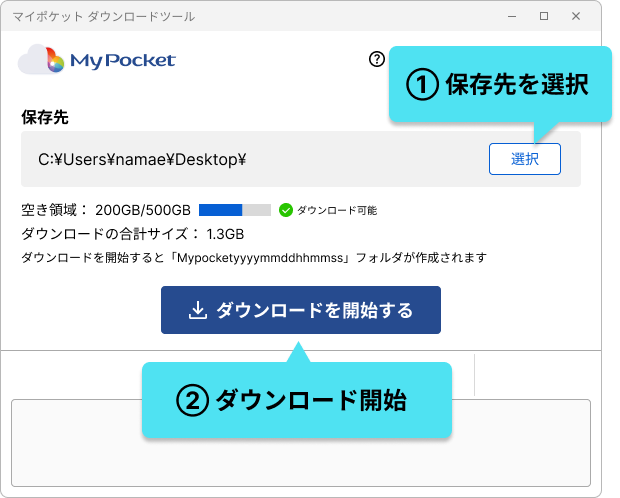The width and height of the screenshot is (620, 498).
Task: Click the 空き領域 200GB/500GB text
Action: click(106, 211)
